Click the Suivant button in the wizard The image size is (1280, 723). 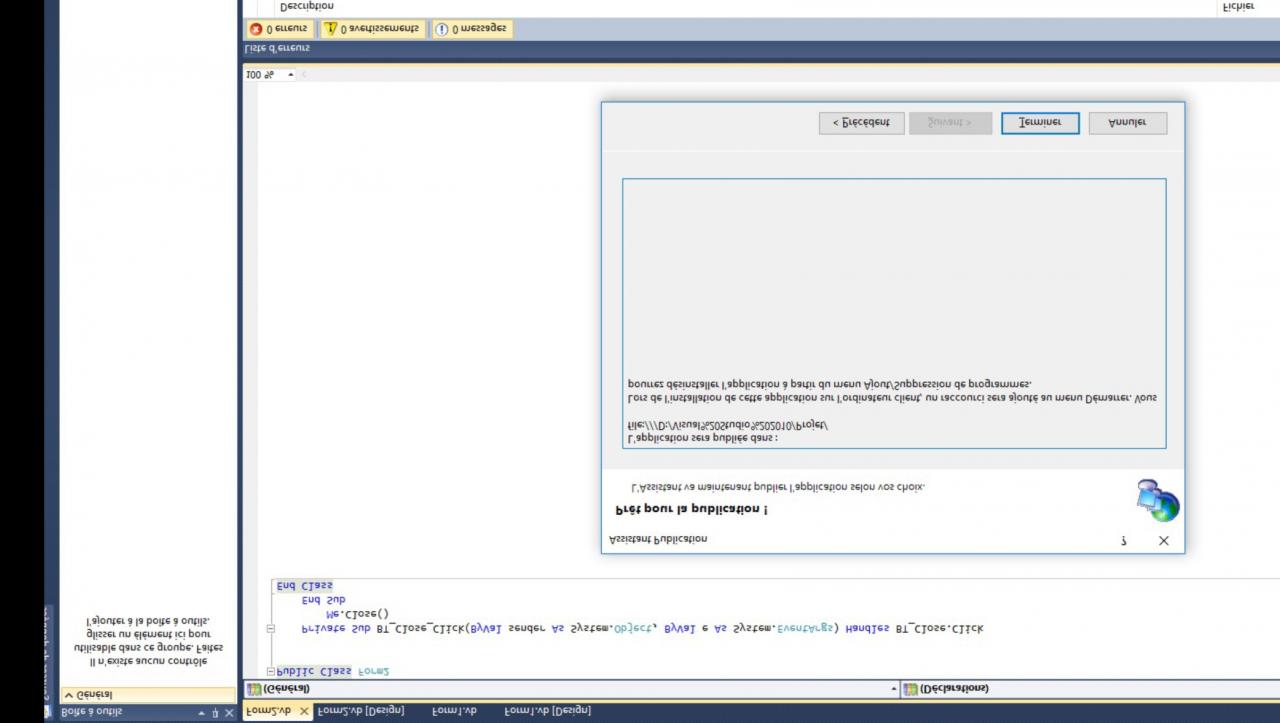[x=950, y=122]
